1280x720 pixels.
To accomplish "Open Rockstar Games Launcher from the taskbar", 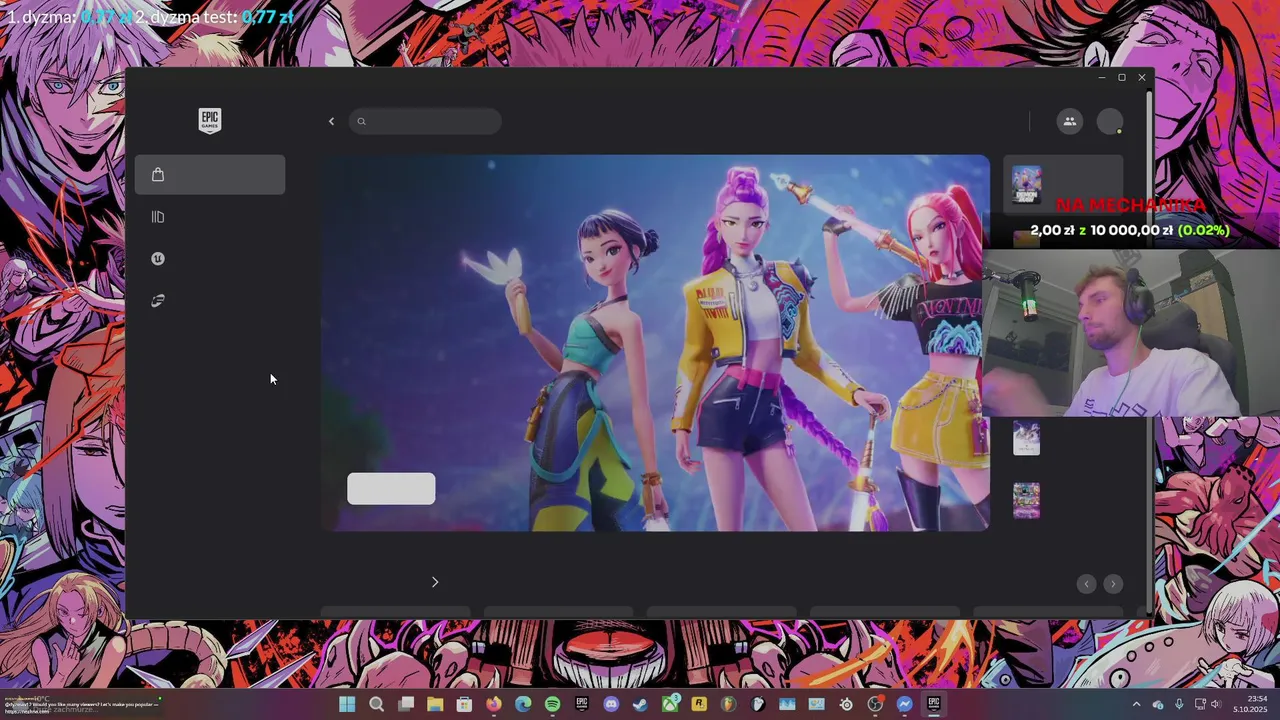I will (699, 704).
